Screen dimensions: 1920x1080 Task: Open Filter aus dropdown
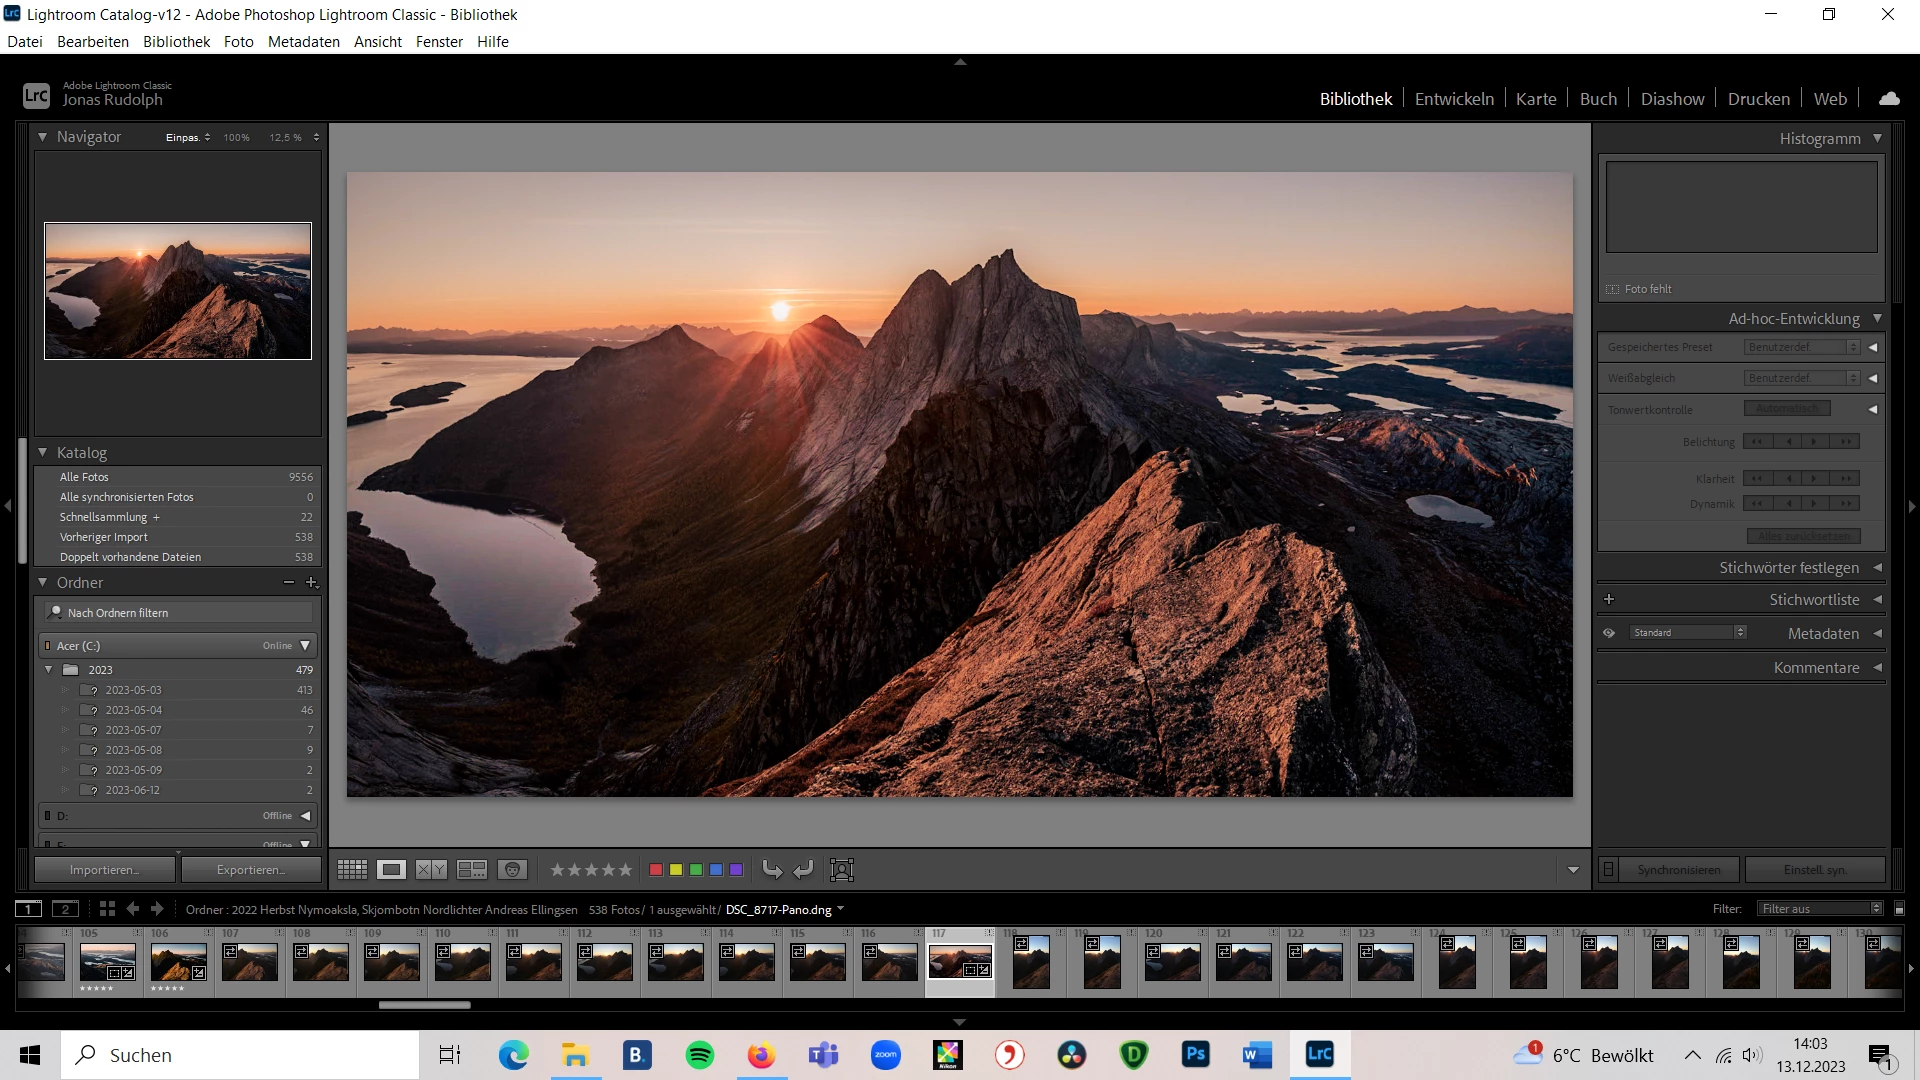tap(1821, 909)
